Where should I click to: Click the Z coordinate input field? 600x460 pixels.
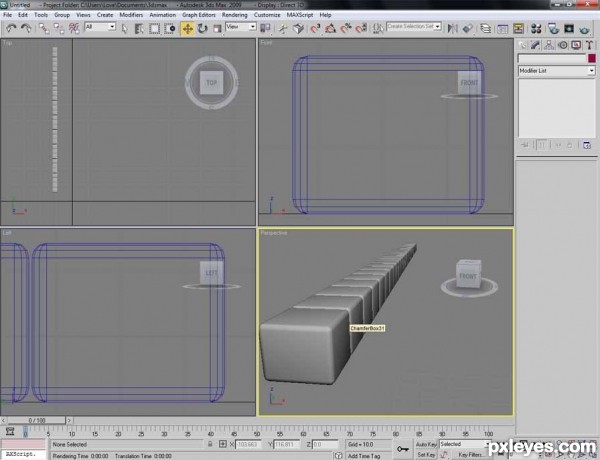tap(326, 444)
